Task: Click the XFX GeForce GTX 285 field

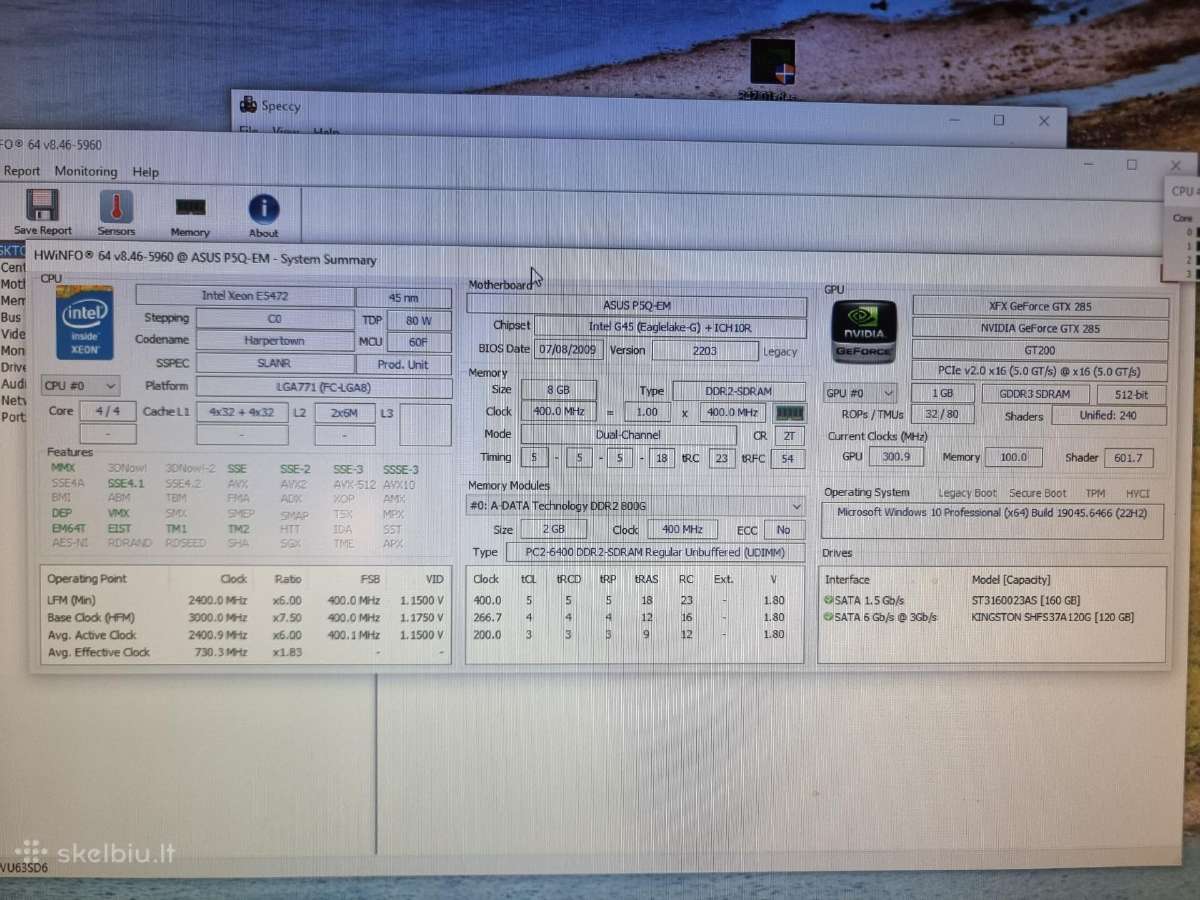Action: 1040,307
